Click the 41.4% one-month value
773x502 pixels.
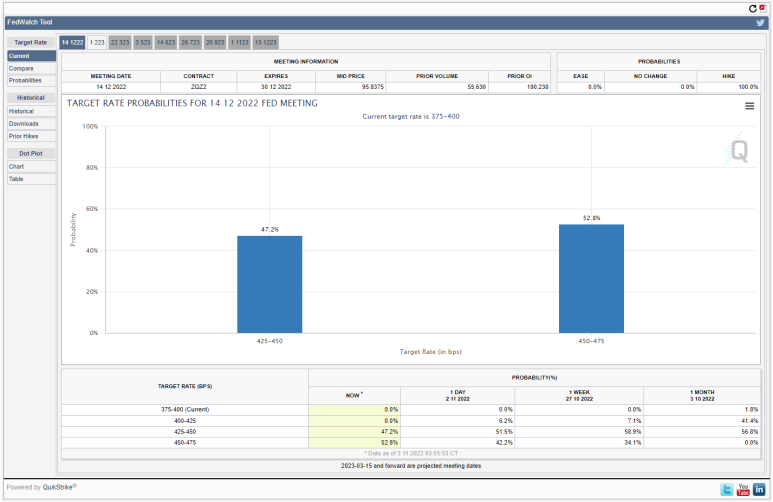pos(750,421)
